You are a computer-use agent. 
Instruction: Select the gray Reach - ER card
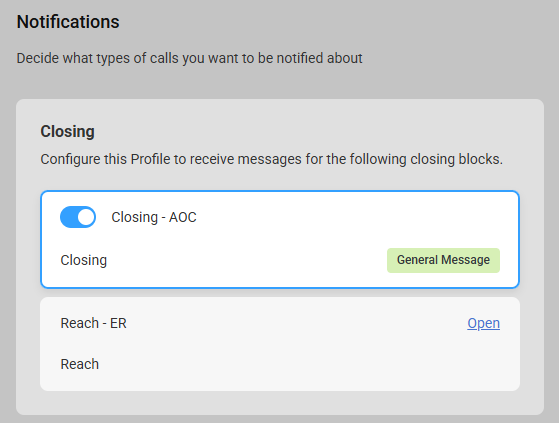[x=280, y=344]
